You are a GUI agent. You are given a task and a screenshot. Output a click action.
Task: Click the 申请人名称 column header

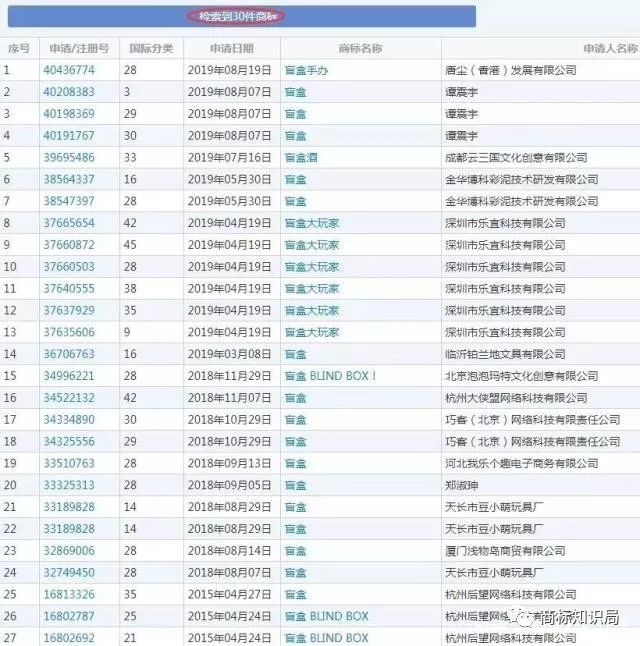pyautogui.click(x=611, y=49)
